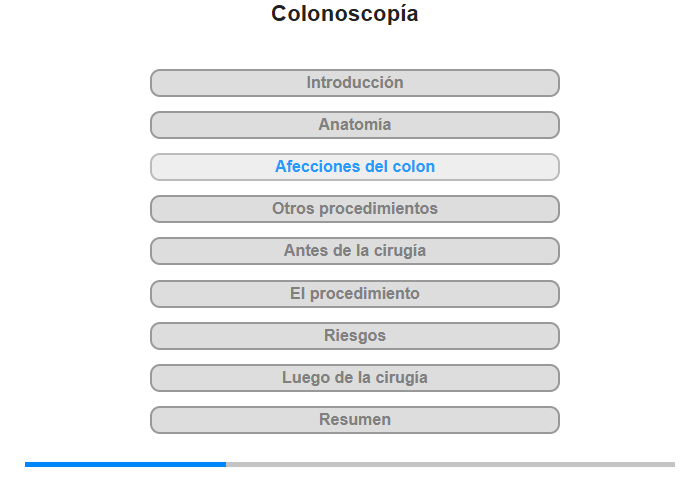Open the Introducción section
This screenshot has width=700, height=480.
355,83
